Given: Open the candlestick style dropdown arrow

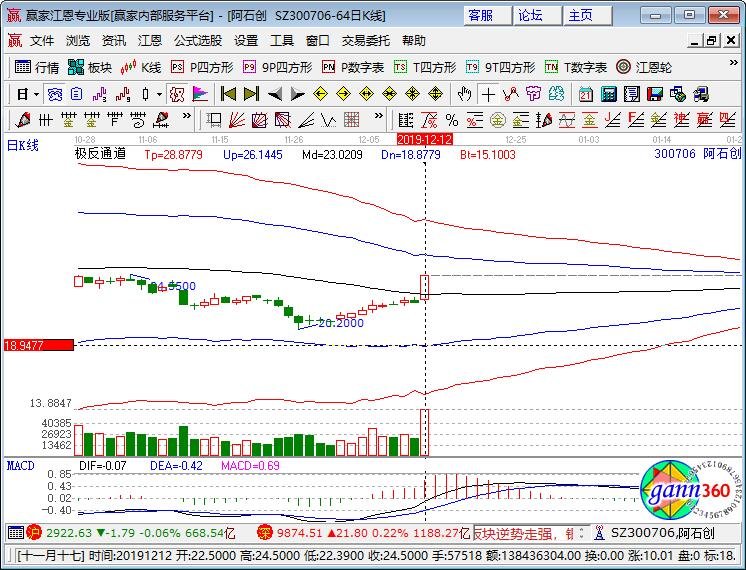Looking at the screenshot, I should 159,94.
